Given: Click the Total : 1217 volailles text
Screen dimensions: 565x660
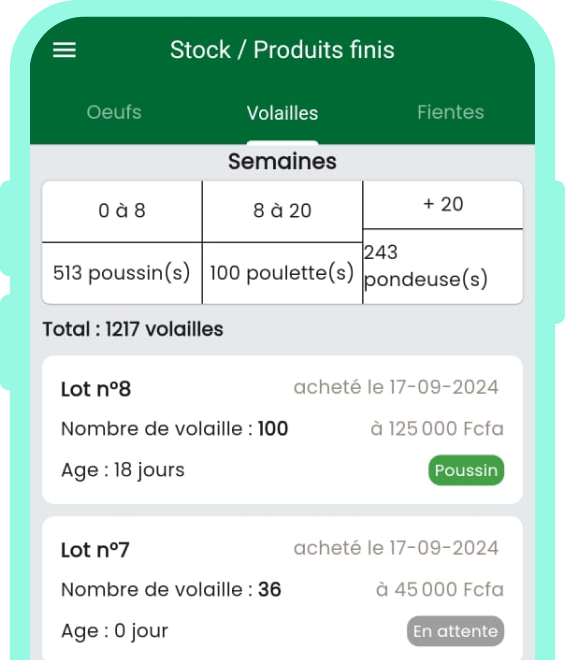Looking at the screenshot, I should (133, 329).
